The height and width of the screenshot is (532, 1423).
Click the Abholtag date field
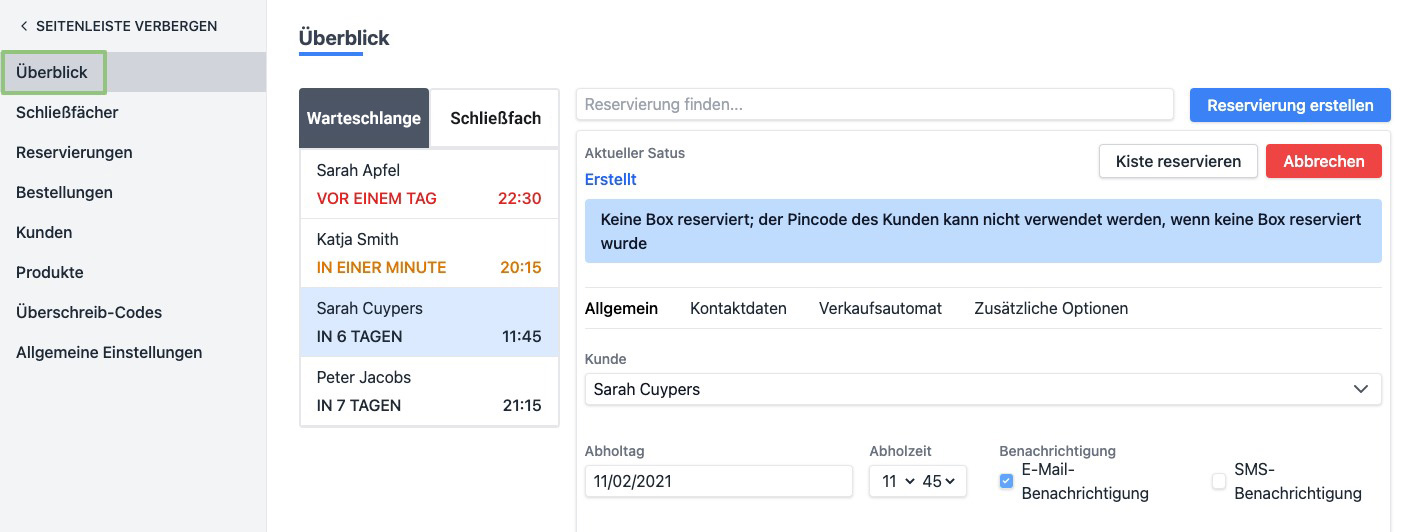point(718,481)
